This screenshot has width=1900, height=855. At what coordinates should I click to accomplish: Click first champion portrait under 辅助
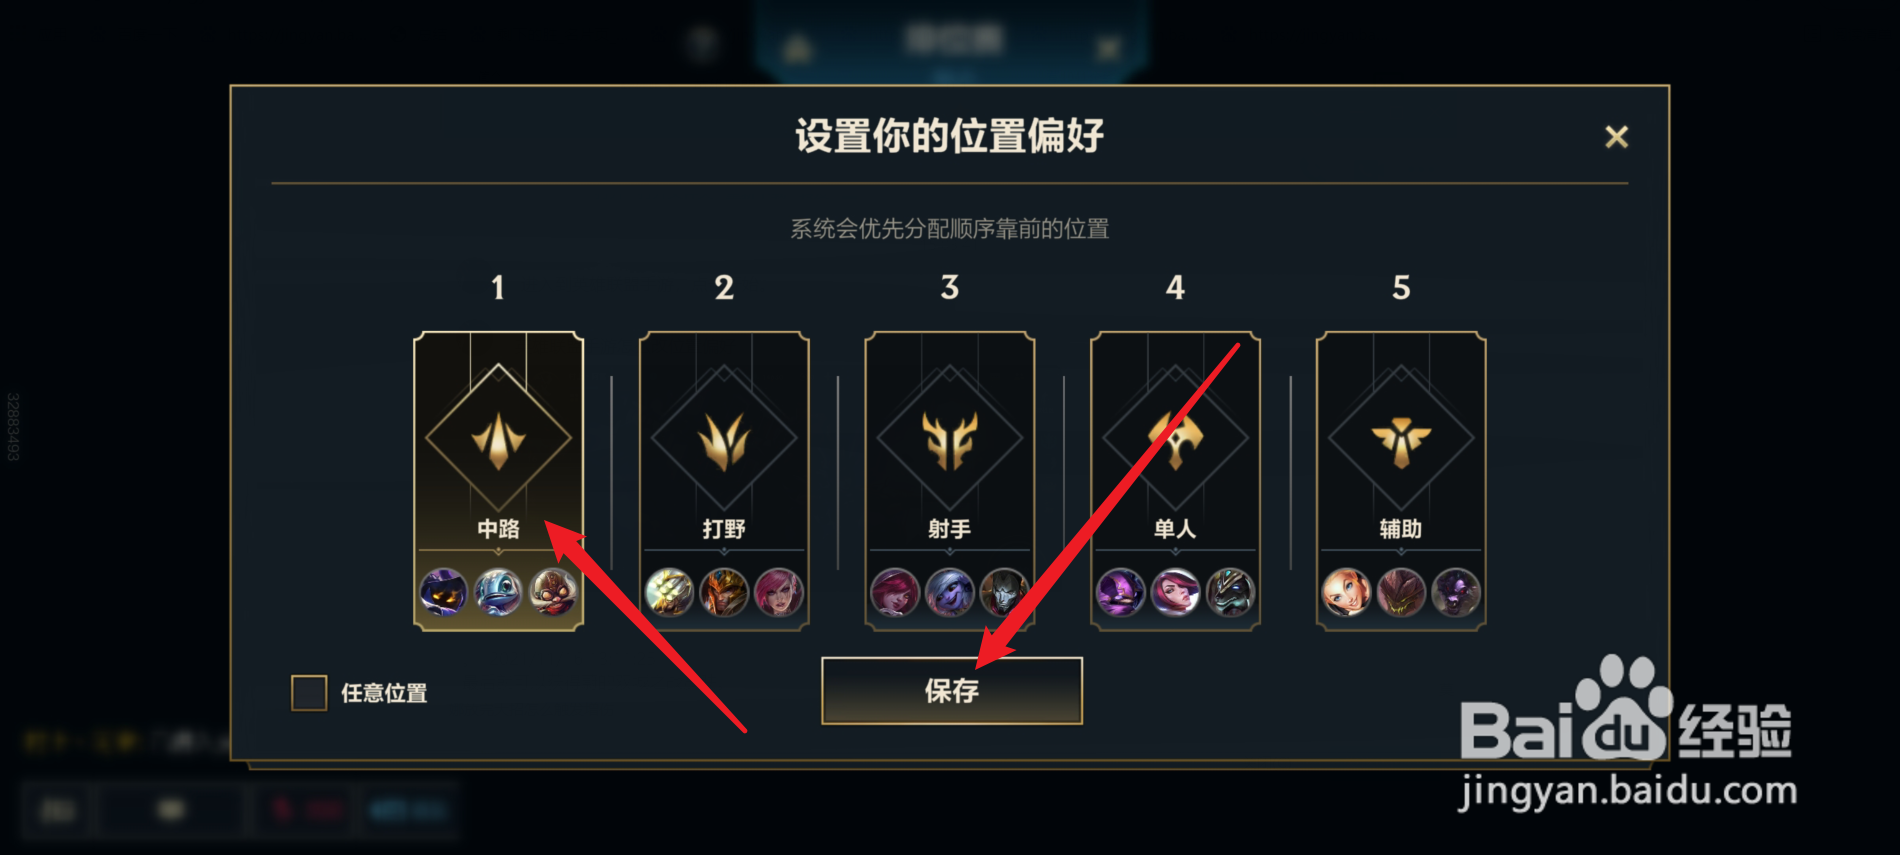(1346, 592)
